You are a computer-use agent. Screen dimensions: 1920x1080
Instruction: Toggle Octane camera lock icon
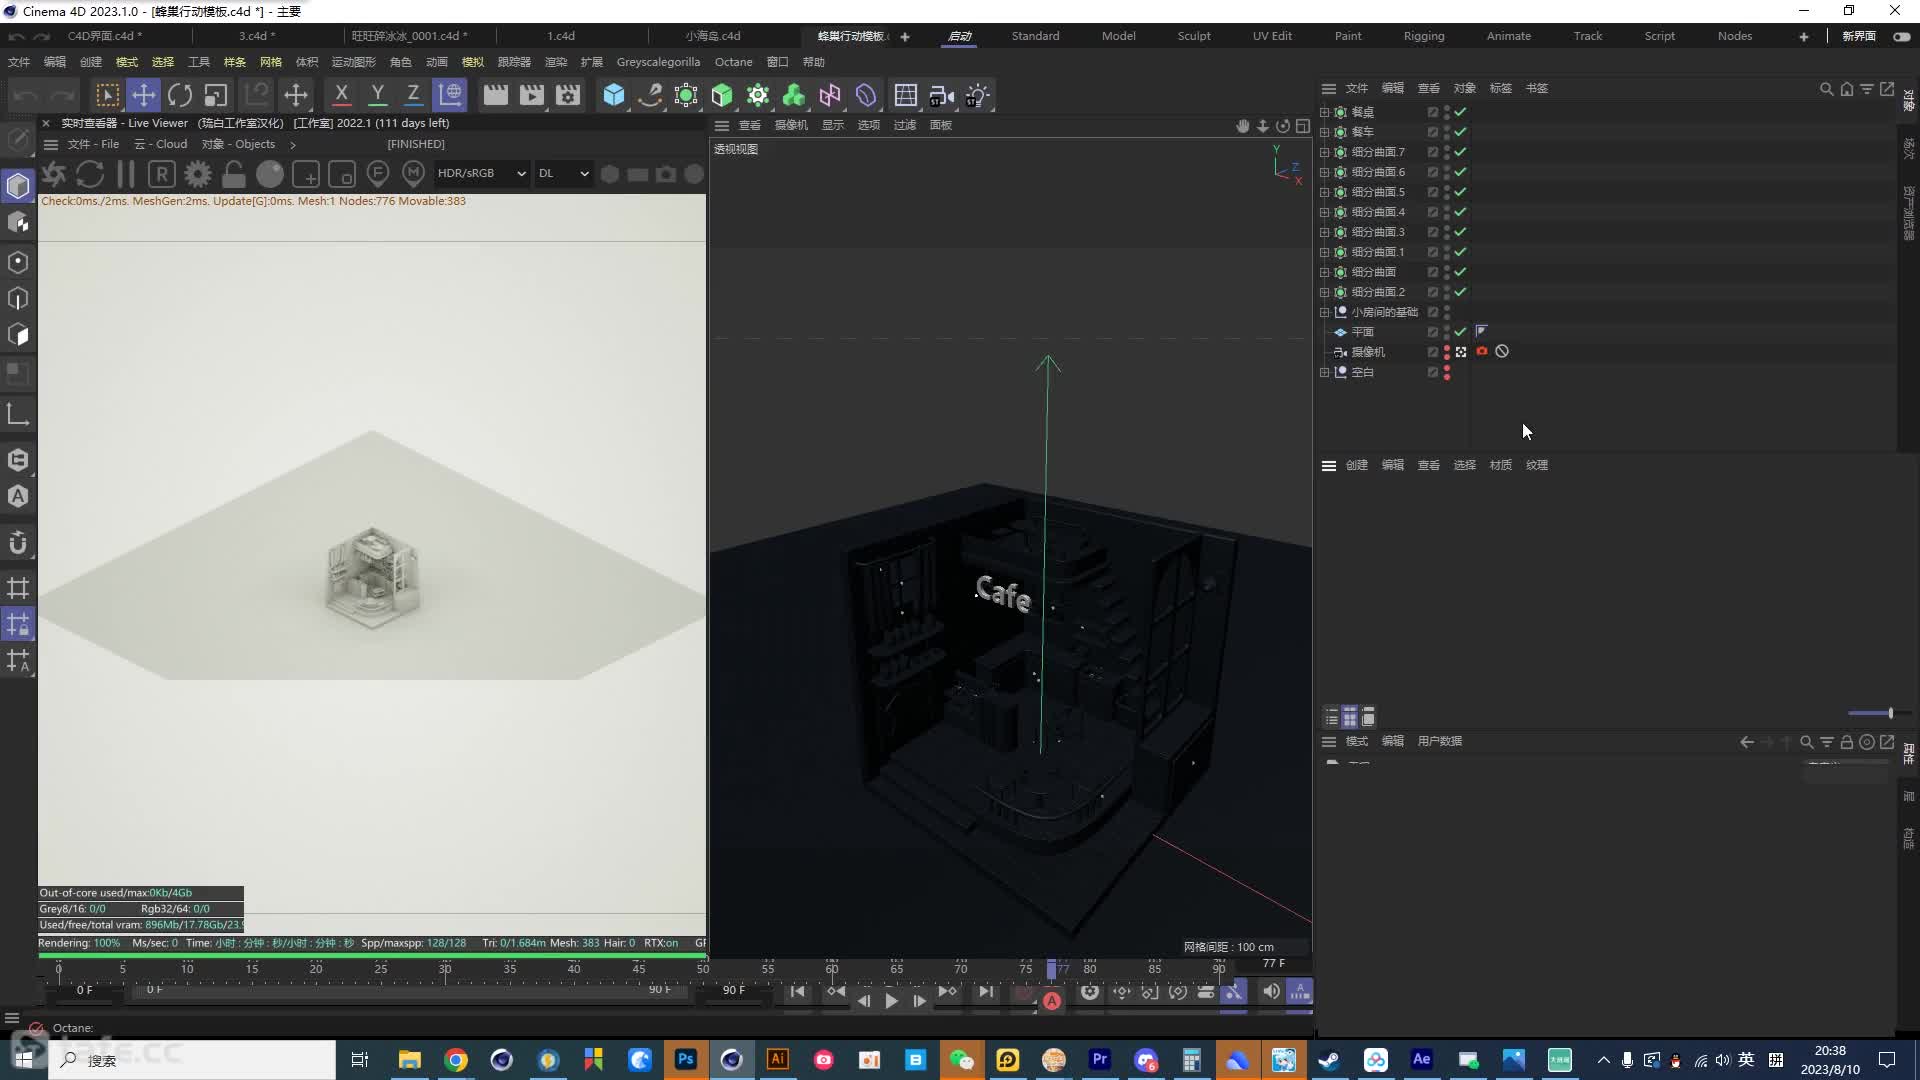coord(234,174)
